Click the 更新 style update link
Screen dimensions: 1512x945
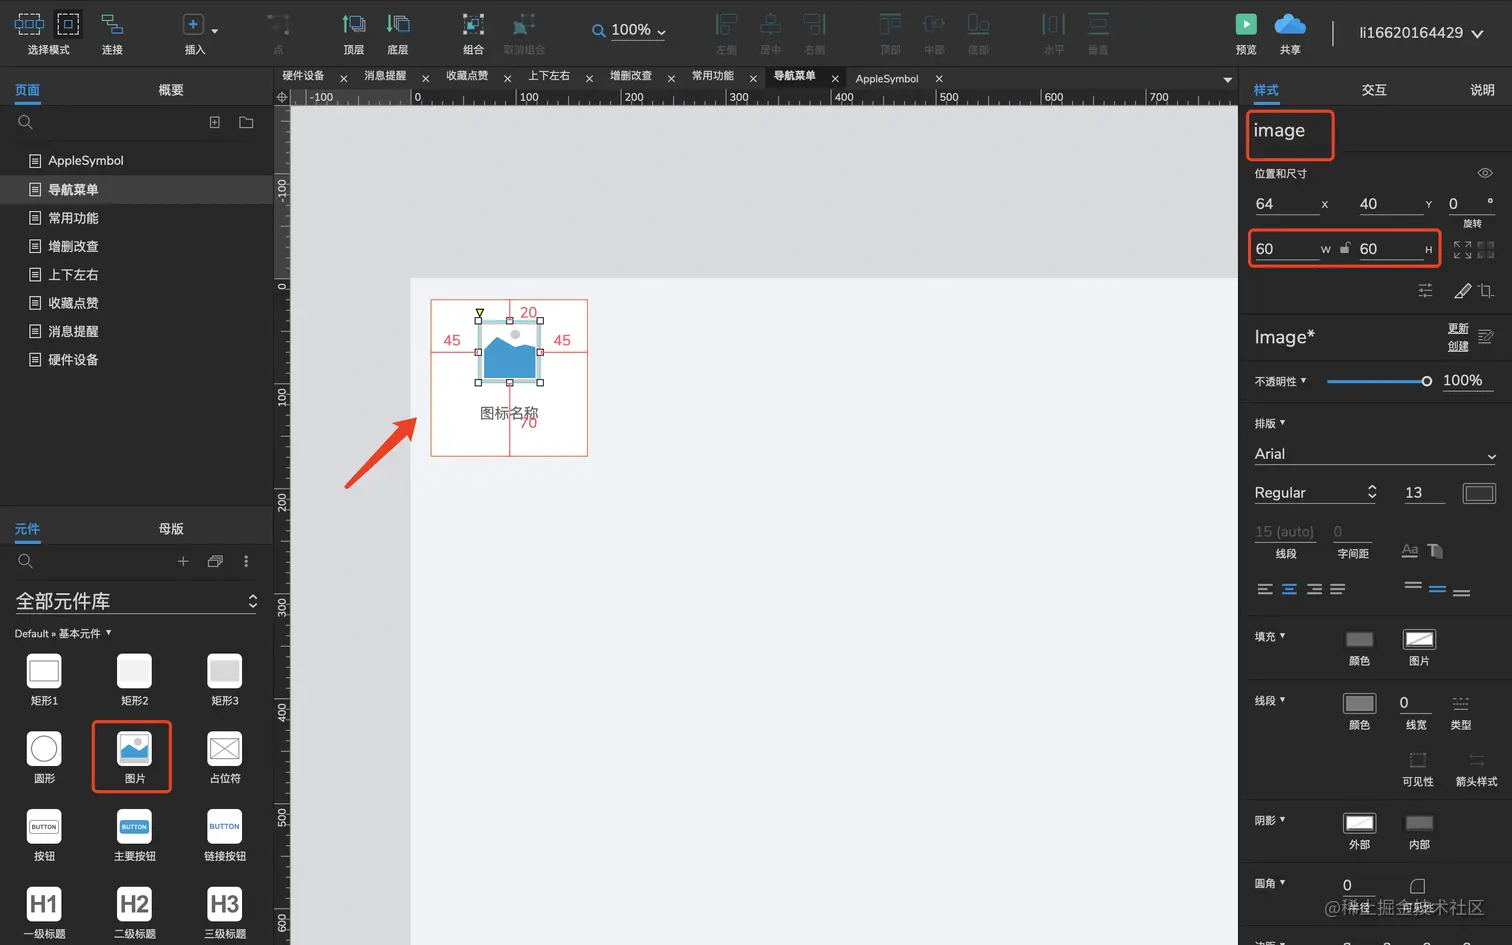pyautogui.click(x=1458, y=329)
